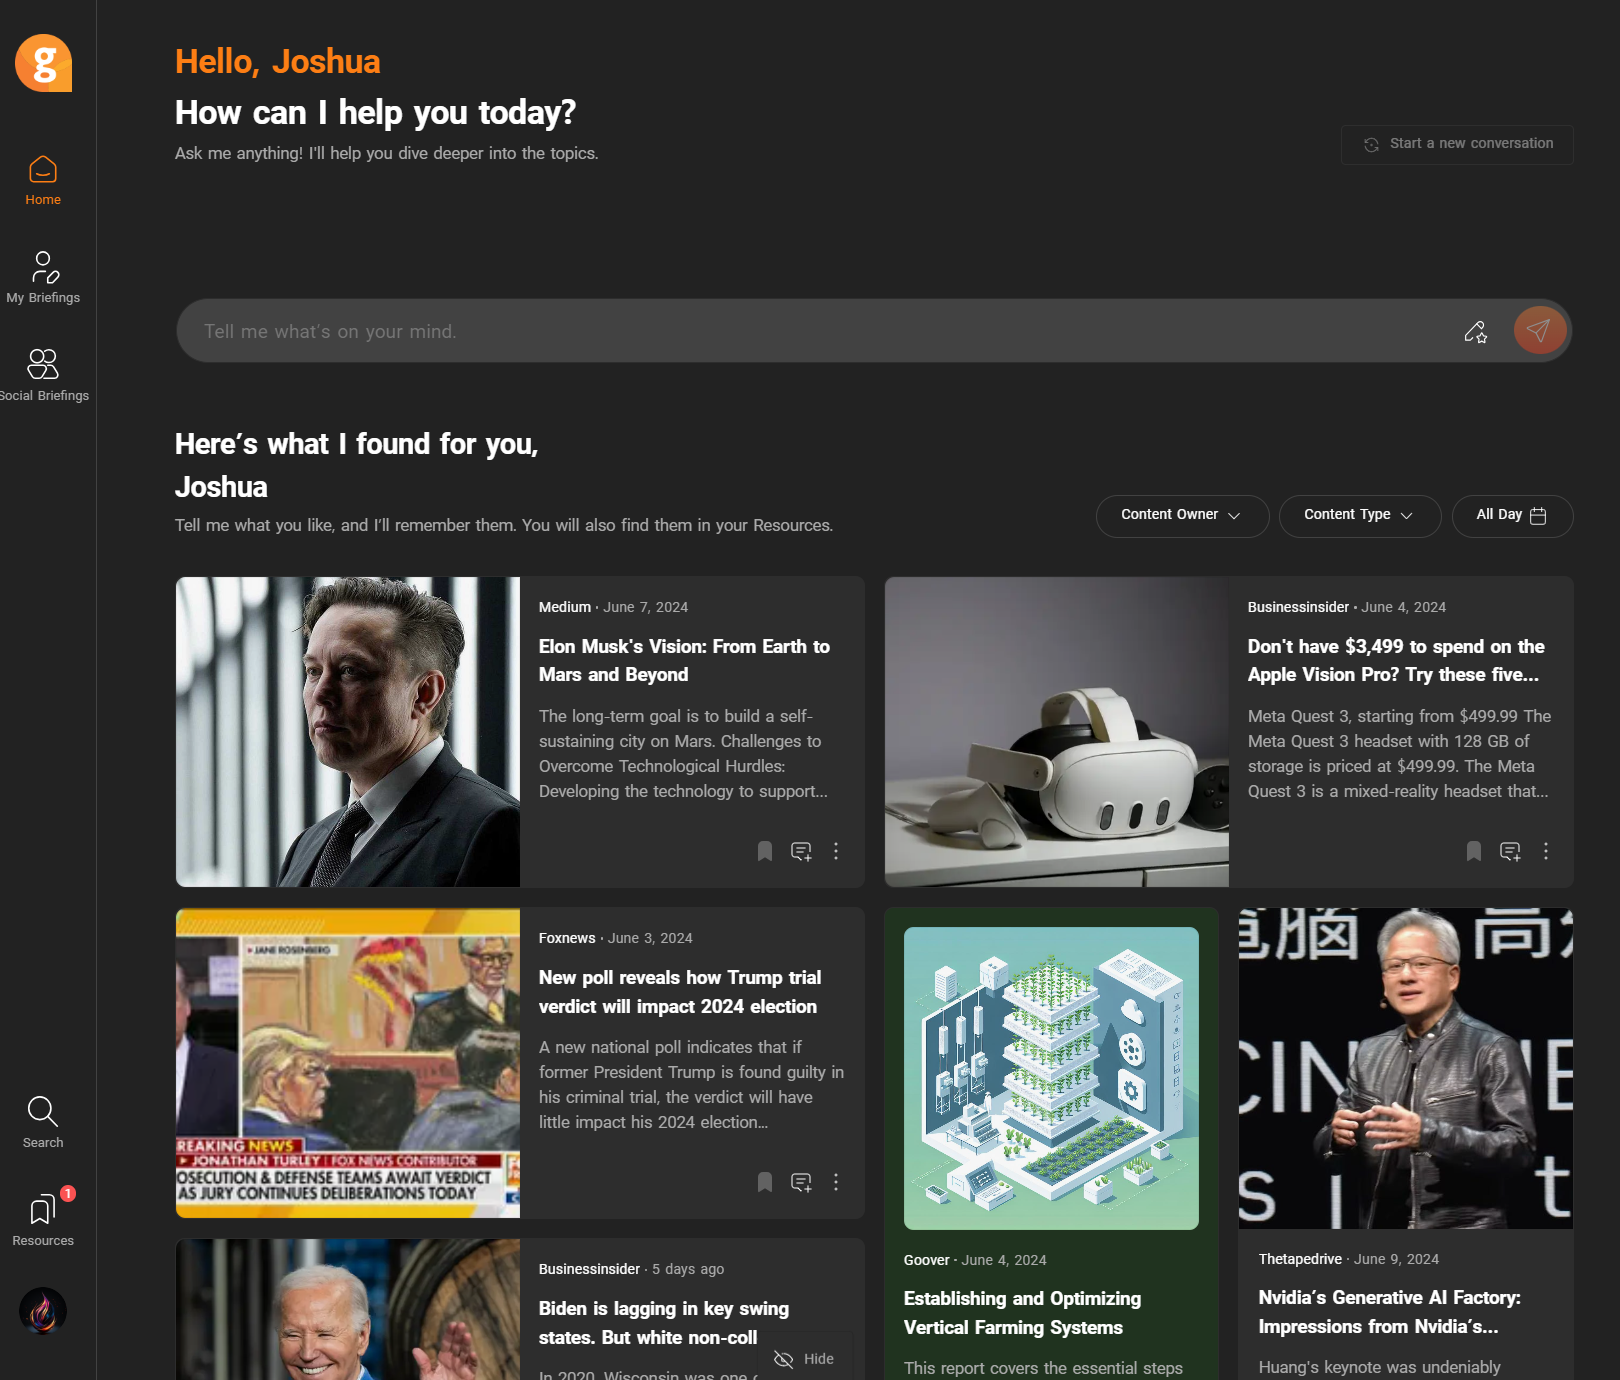This screenshot has width=1620, height=1380.
Task: Bookmark the Apple Vision Pro alternatives article
Action: coord(1474,851)
